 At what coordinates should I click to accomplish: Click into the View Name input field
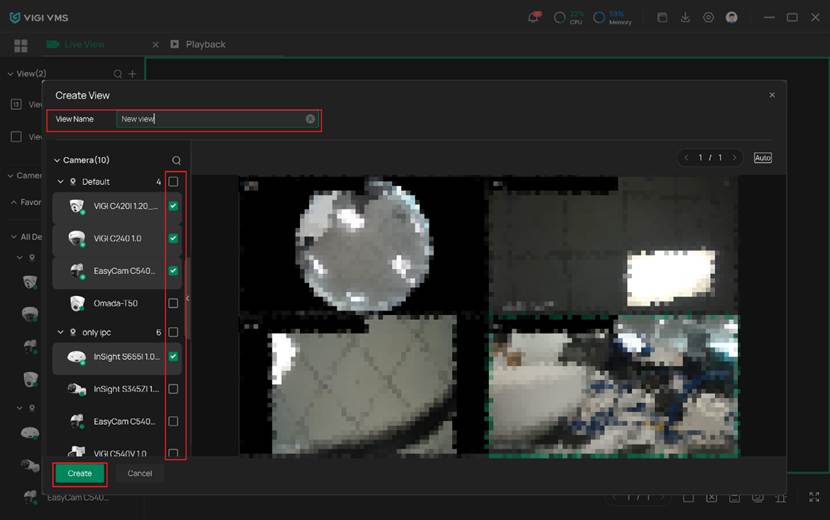point(210,119)
